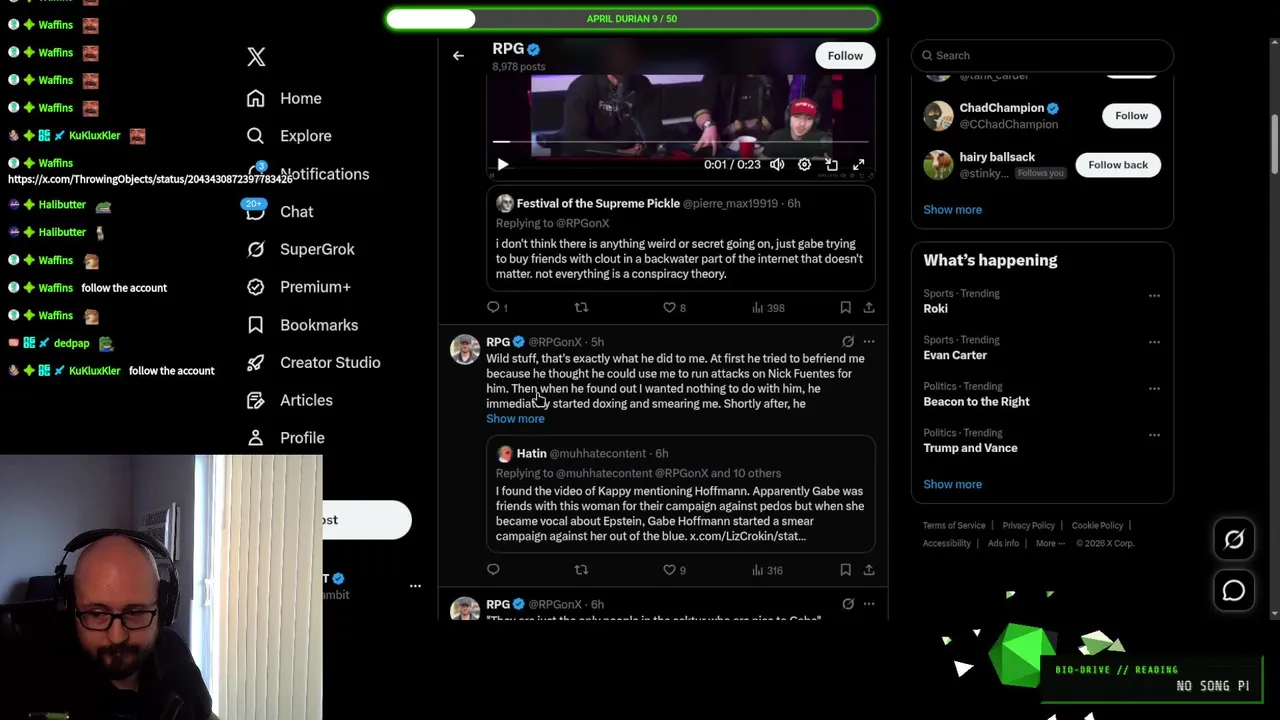Click the Articles icon in sidebar
Image resolution: width=1280 pixels, height=720 pixels.
(x=256, y=400)
